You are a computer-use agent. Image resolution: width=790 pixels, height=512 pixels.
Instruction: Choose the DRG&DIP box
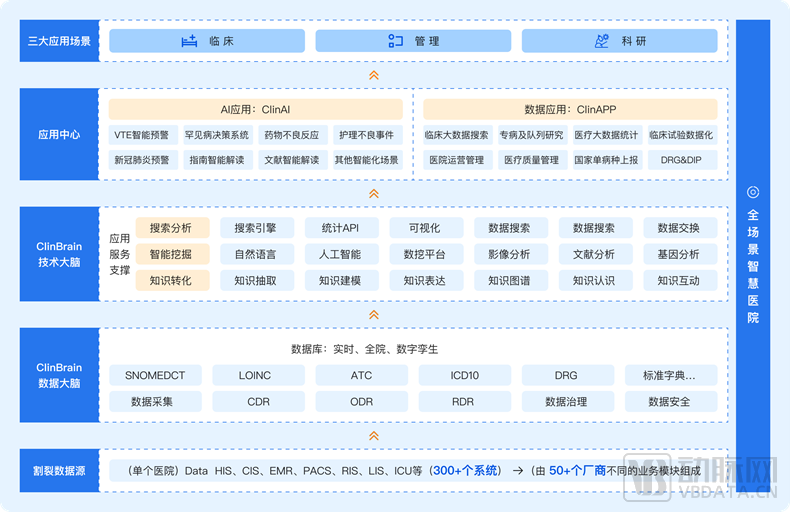pos(683,160)
